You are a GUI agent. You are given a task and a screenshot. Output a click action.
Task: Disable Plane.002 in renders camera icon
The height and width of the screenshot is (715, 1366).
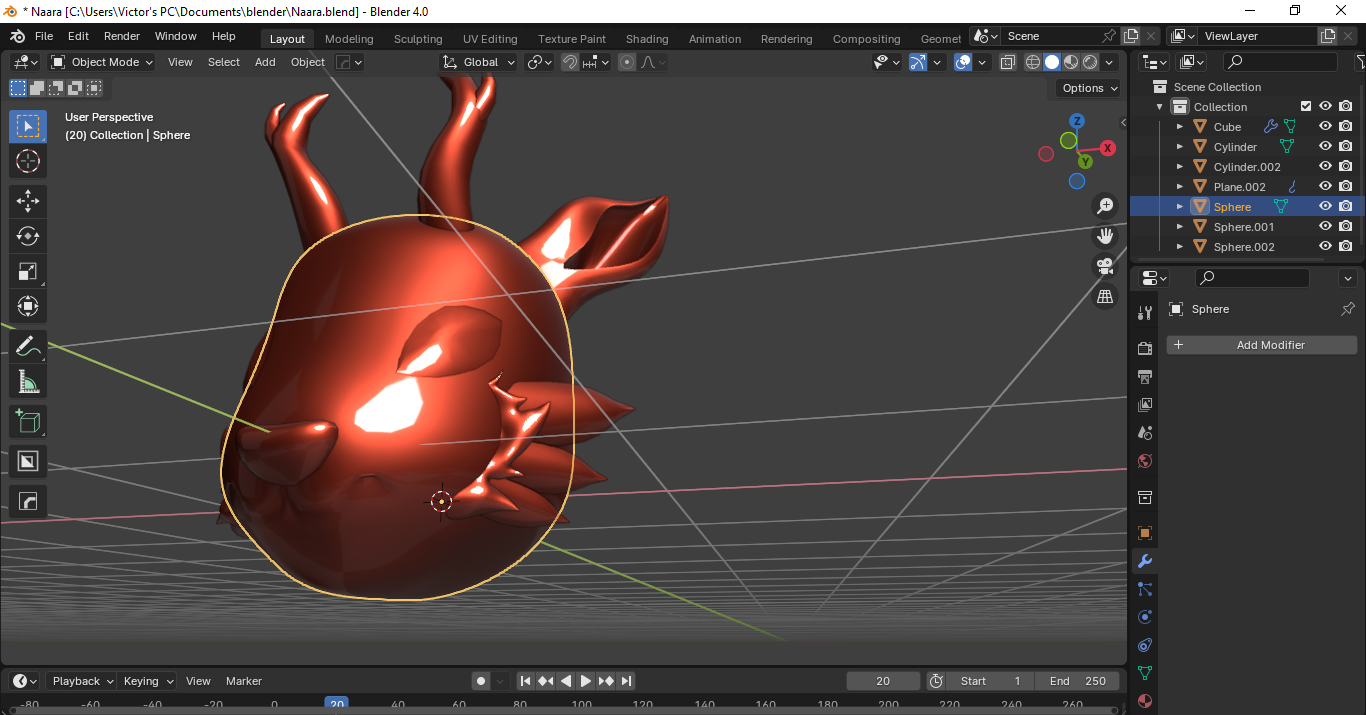1346,186
